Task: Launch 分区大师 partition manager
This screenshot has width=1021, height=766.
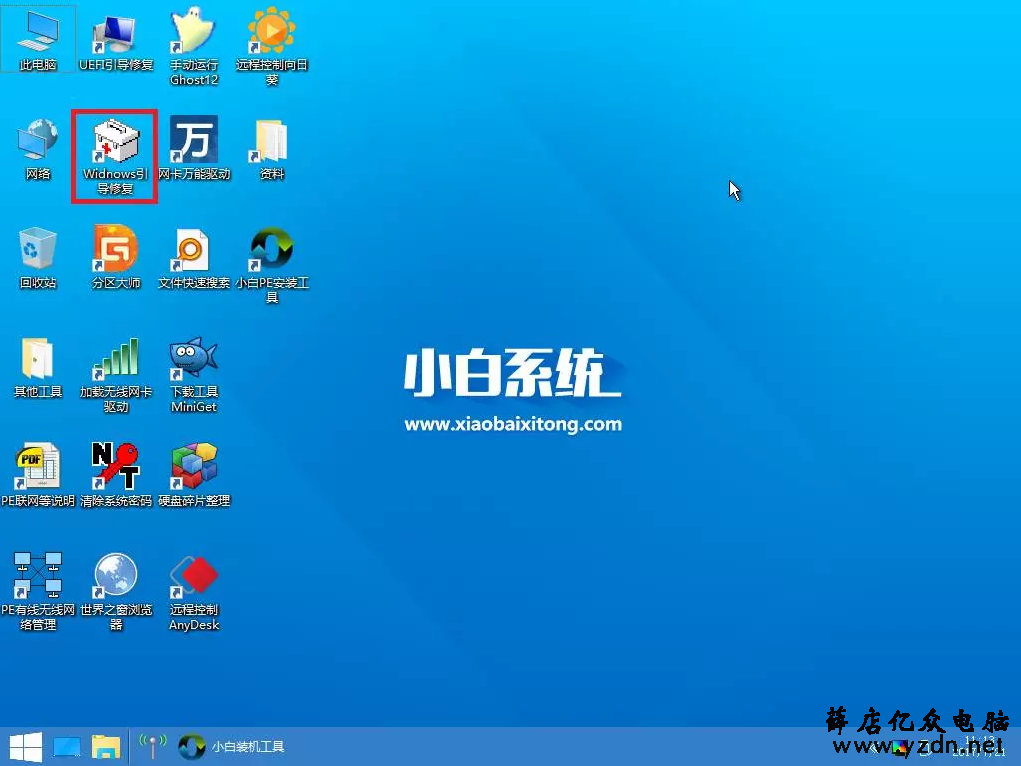Action: click(x=116, y=258)
